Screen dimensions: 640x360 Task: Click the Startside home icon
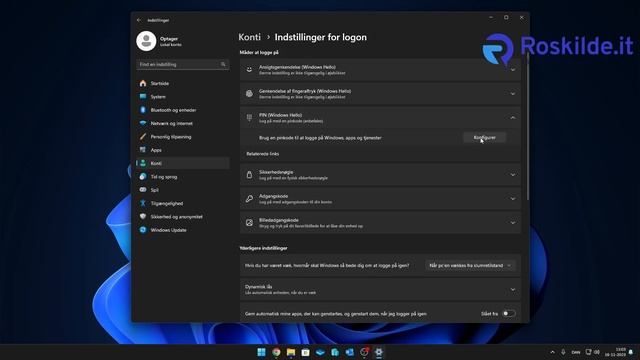click(x=143, y=83)
